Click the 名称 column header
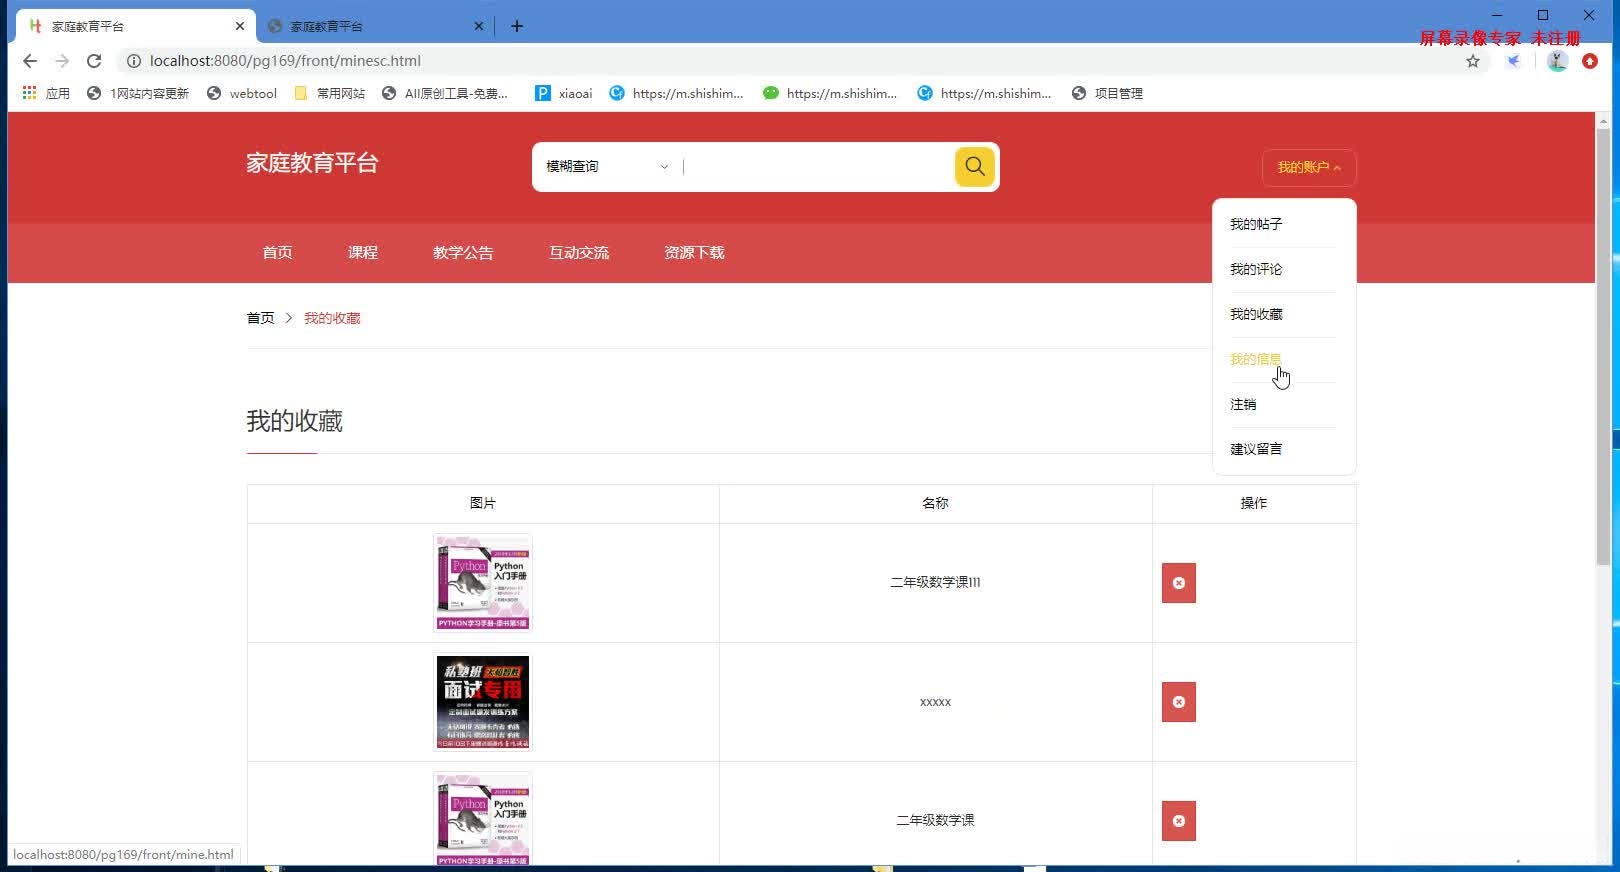The image size is (1620, 872). click(x=935, y=503)
